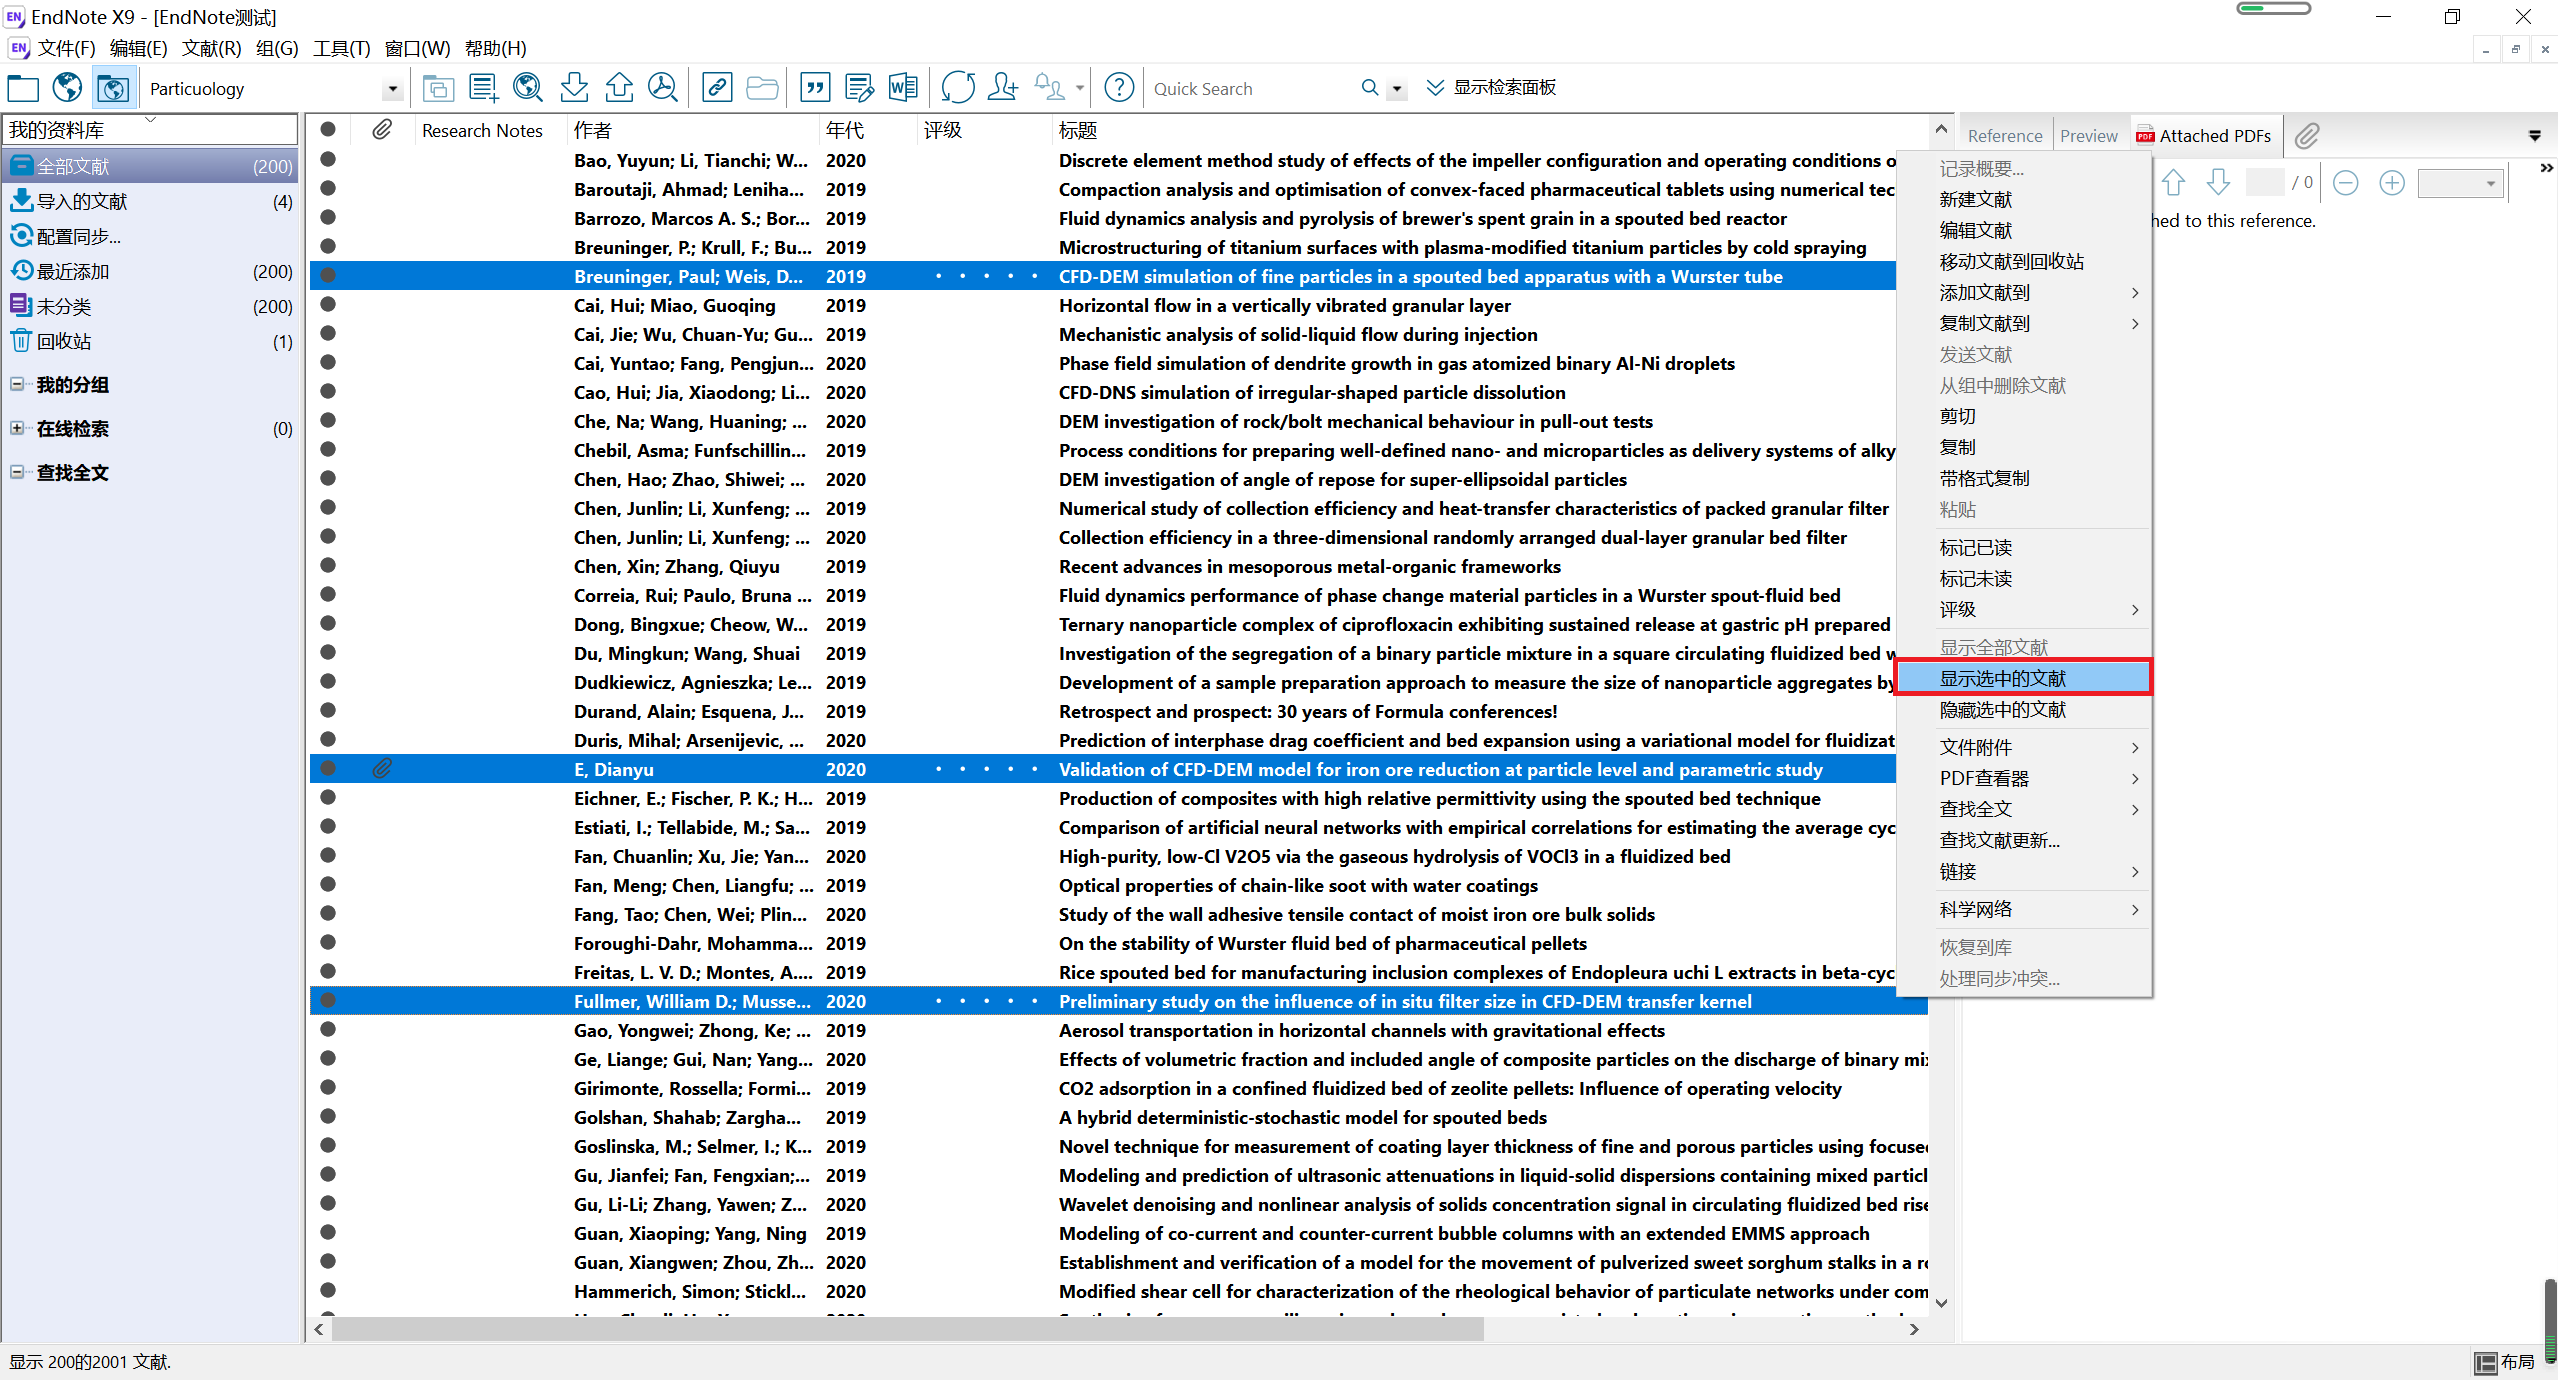This screenshot has height=1380, width=2558.
Task: Toggle read status dot for Guan, Xiaoping row
Action: (x=328, y=1233)
